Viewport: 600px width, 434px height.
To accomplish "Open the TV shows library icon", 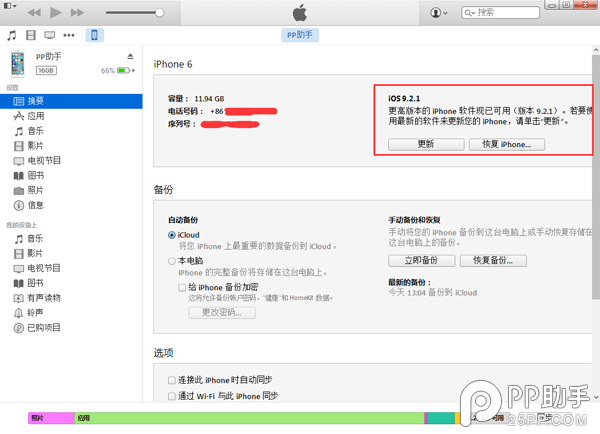I will pos(49,36).
